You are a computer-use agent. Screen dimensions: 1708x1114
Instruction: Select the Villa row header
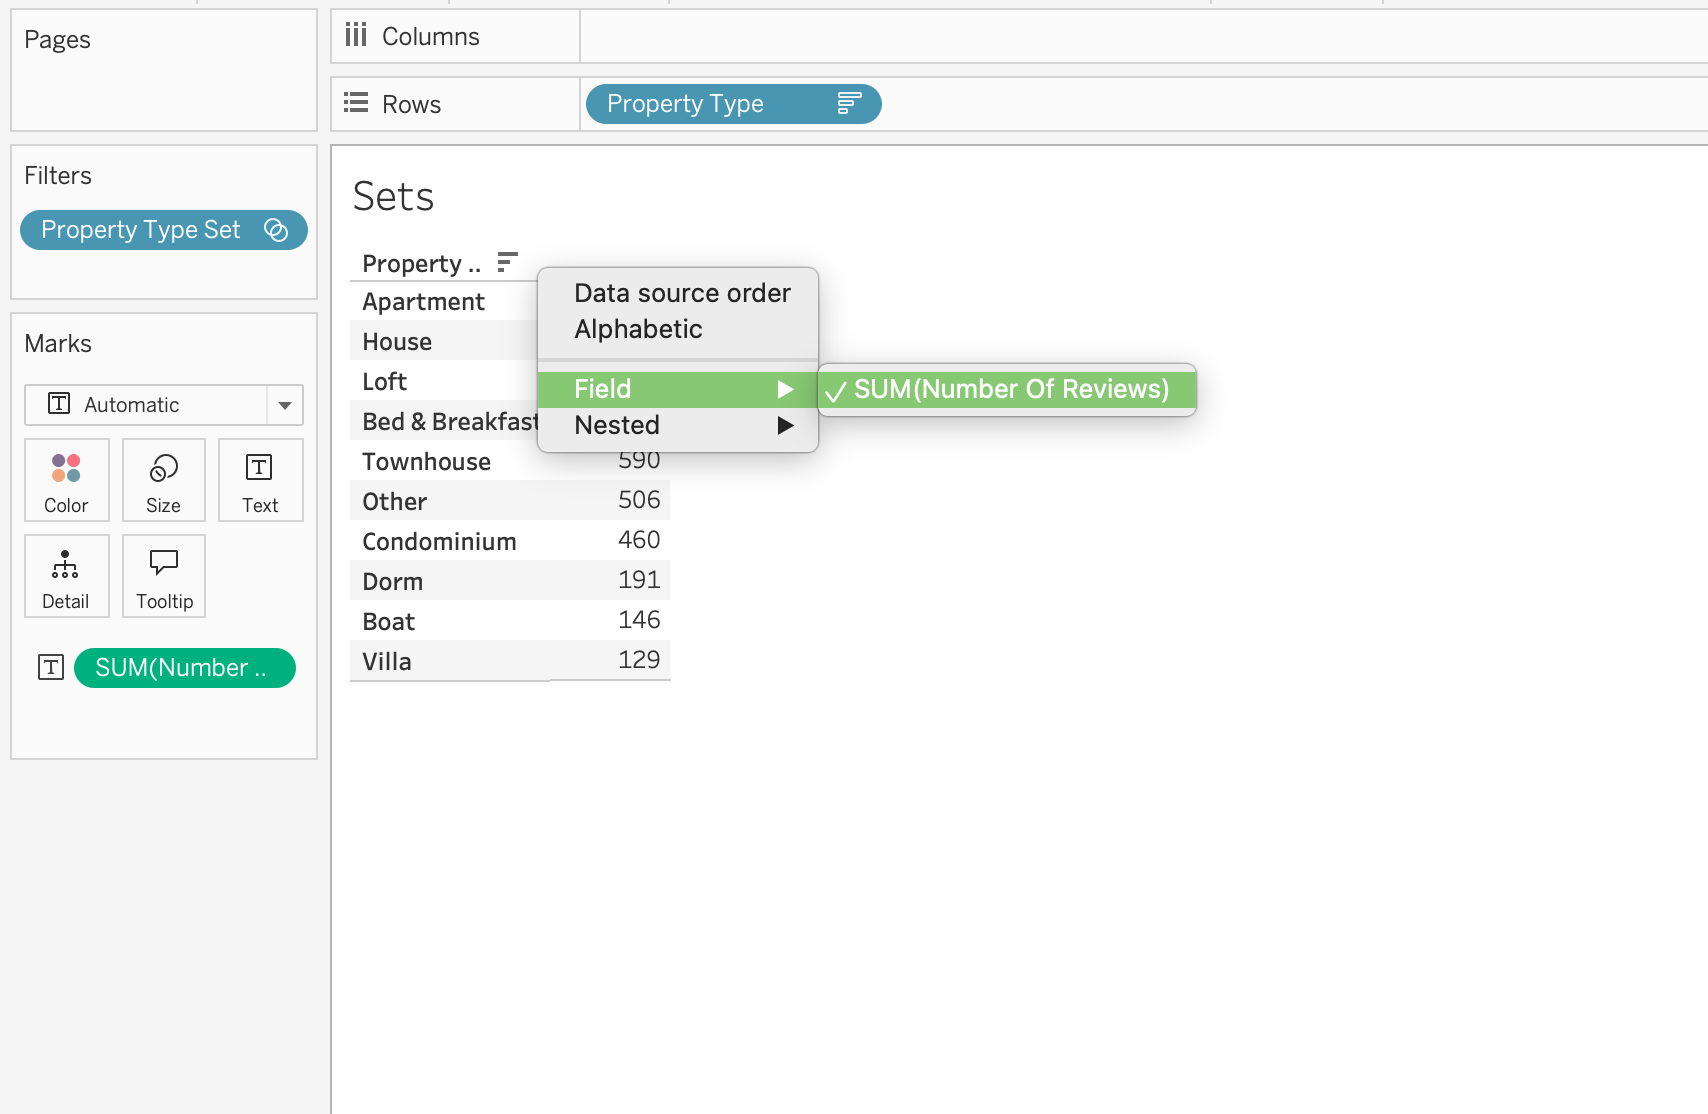click(387, 662)
